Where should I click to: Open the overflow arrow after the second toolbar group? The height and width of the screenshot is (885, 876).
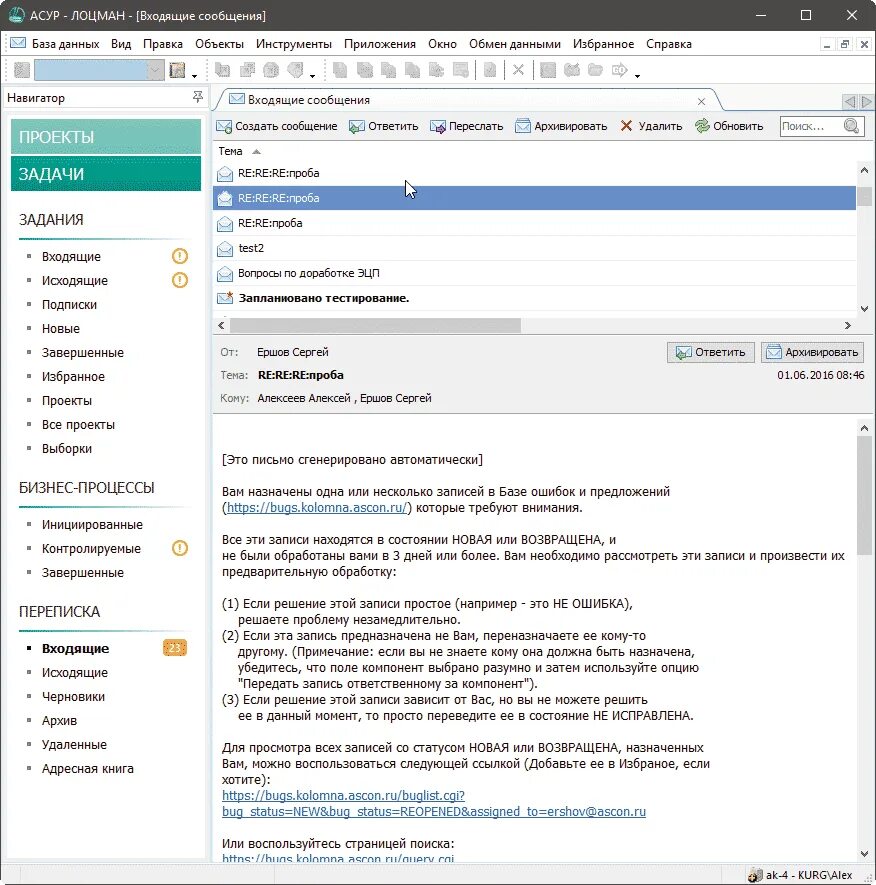[313, 75]
